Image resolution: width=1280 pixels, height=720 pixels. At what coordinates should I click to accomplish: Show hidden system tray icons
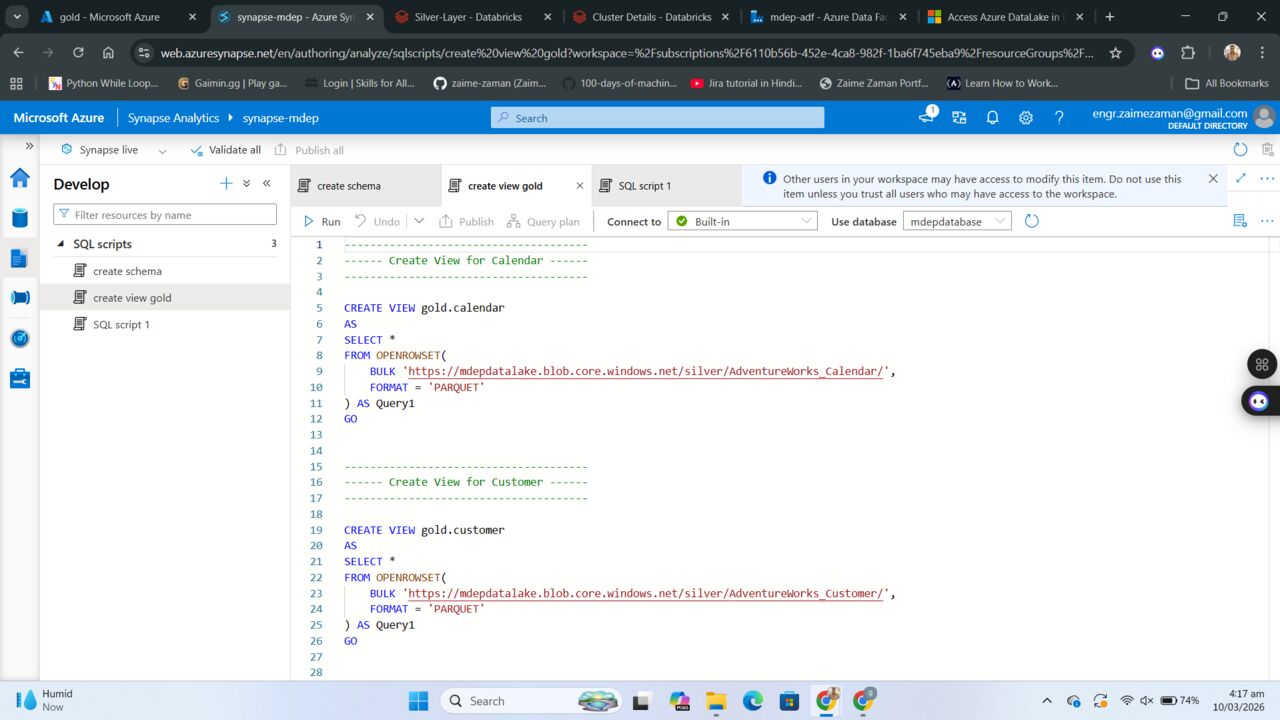(x=1047, y=701)
